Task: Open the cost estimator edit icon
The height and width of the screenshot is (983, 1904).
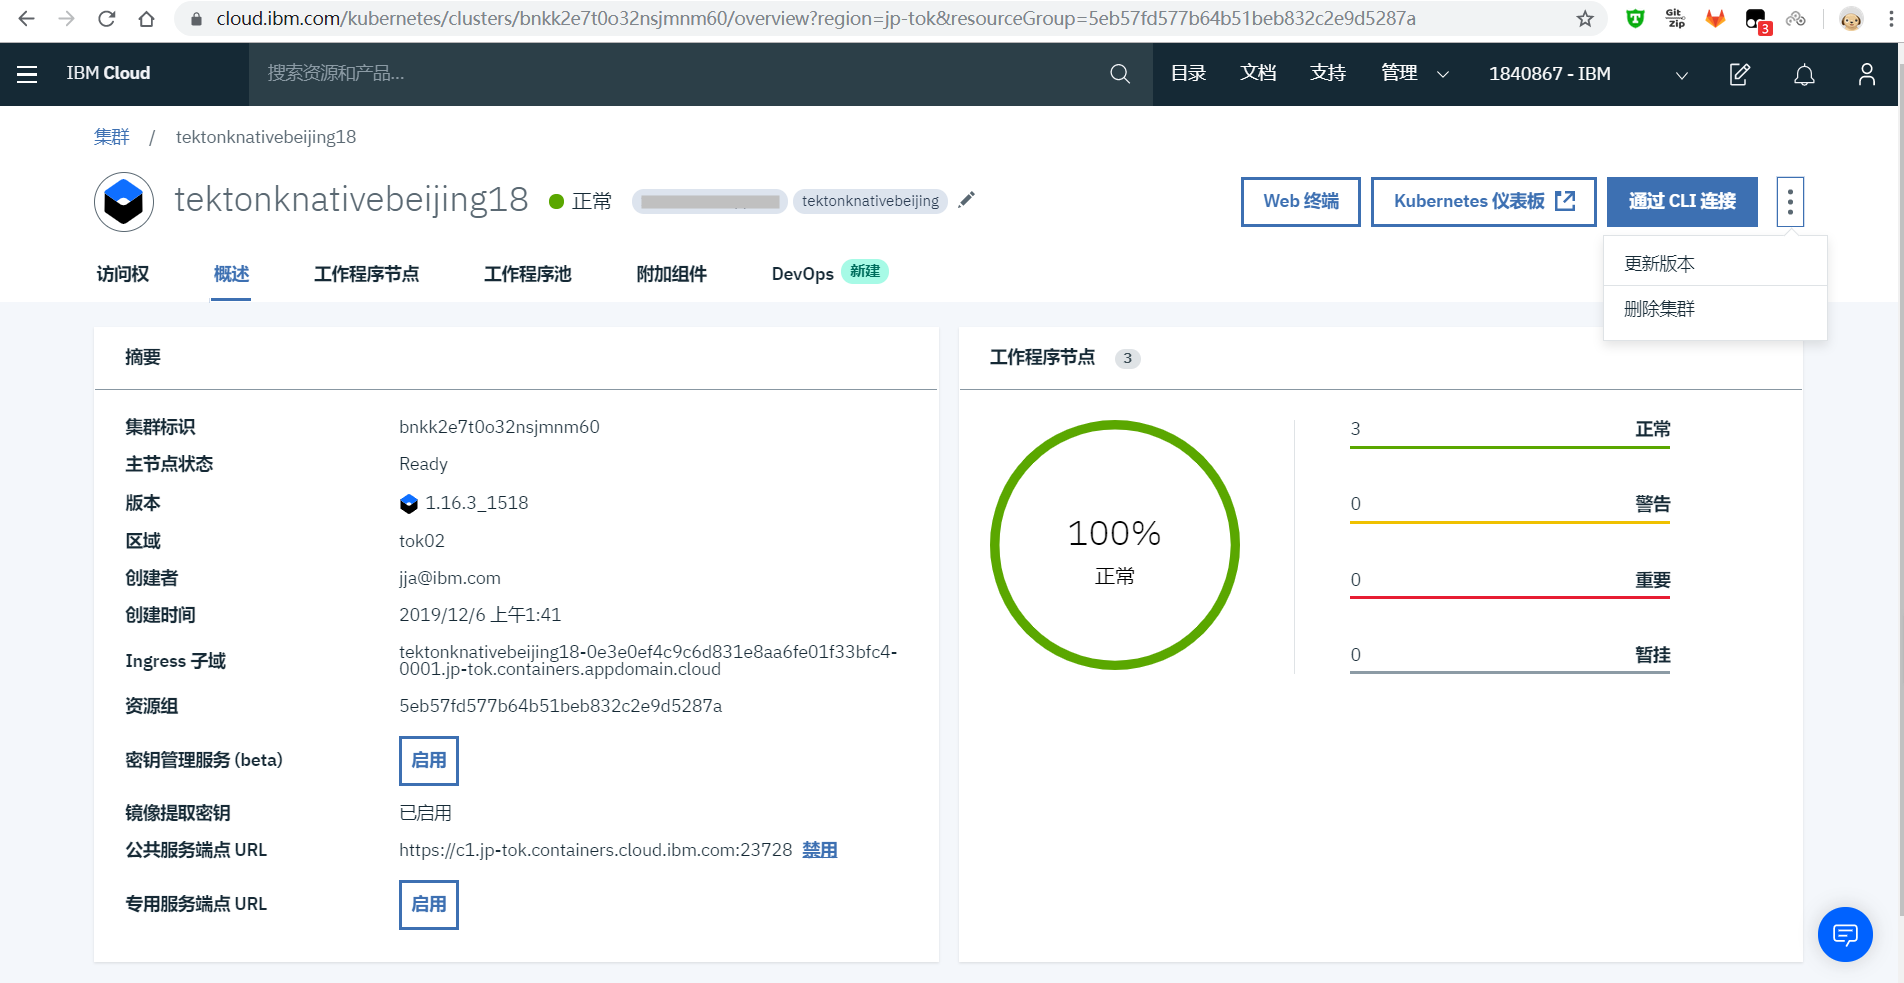Action: [1740, 74]
